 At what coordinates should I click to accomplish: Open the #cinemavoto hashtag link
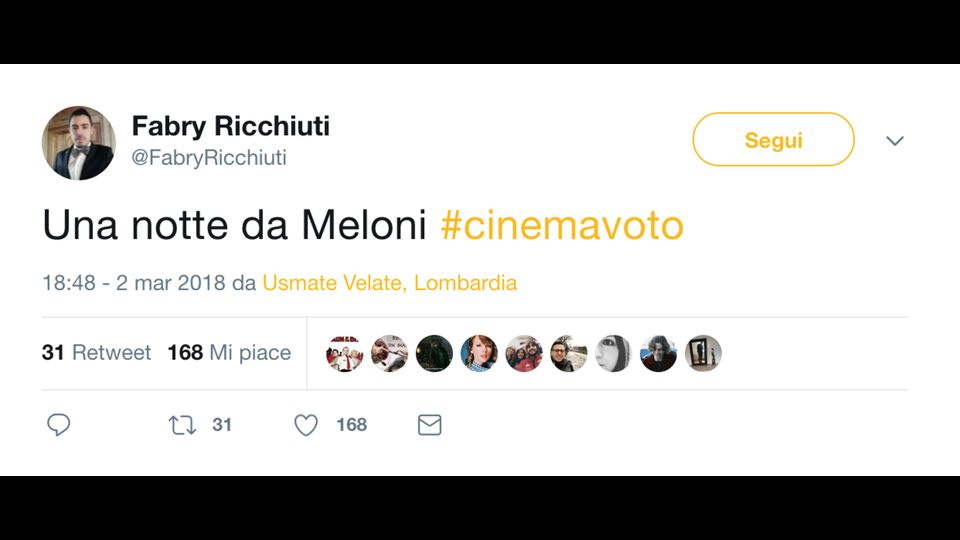562,226
